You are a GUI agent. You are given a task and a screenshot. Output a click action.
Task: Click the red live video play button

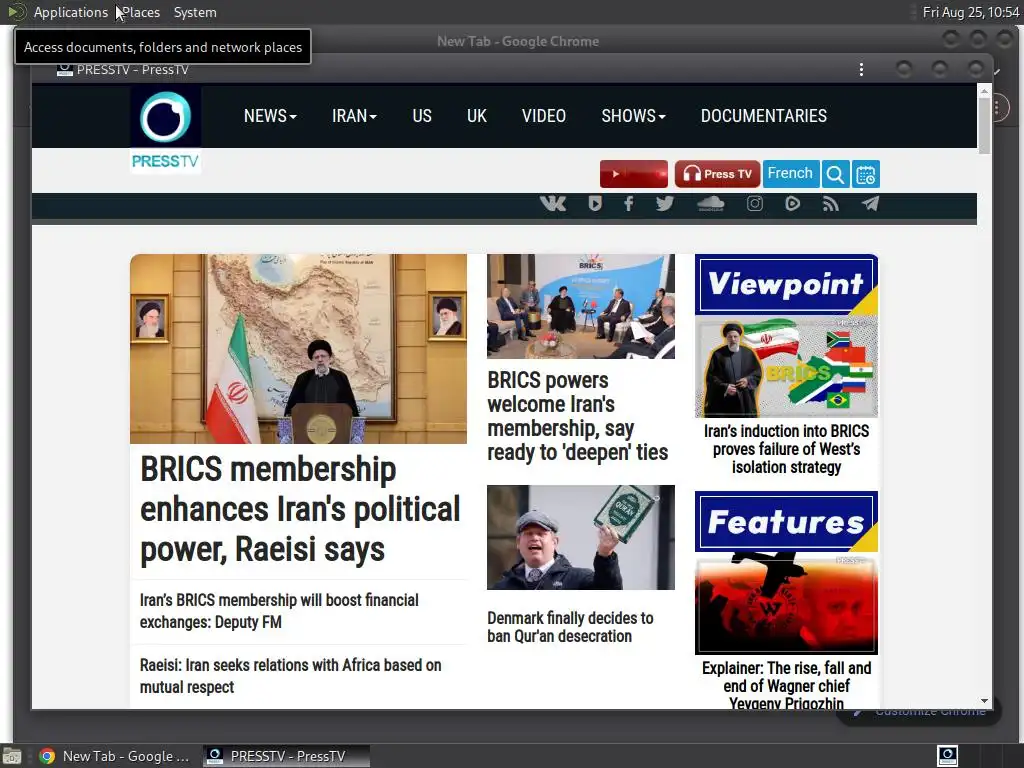coord(634,174)
